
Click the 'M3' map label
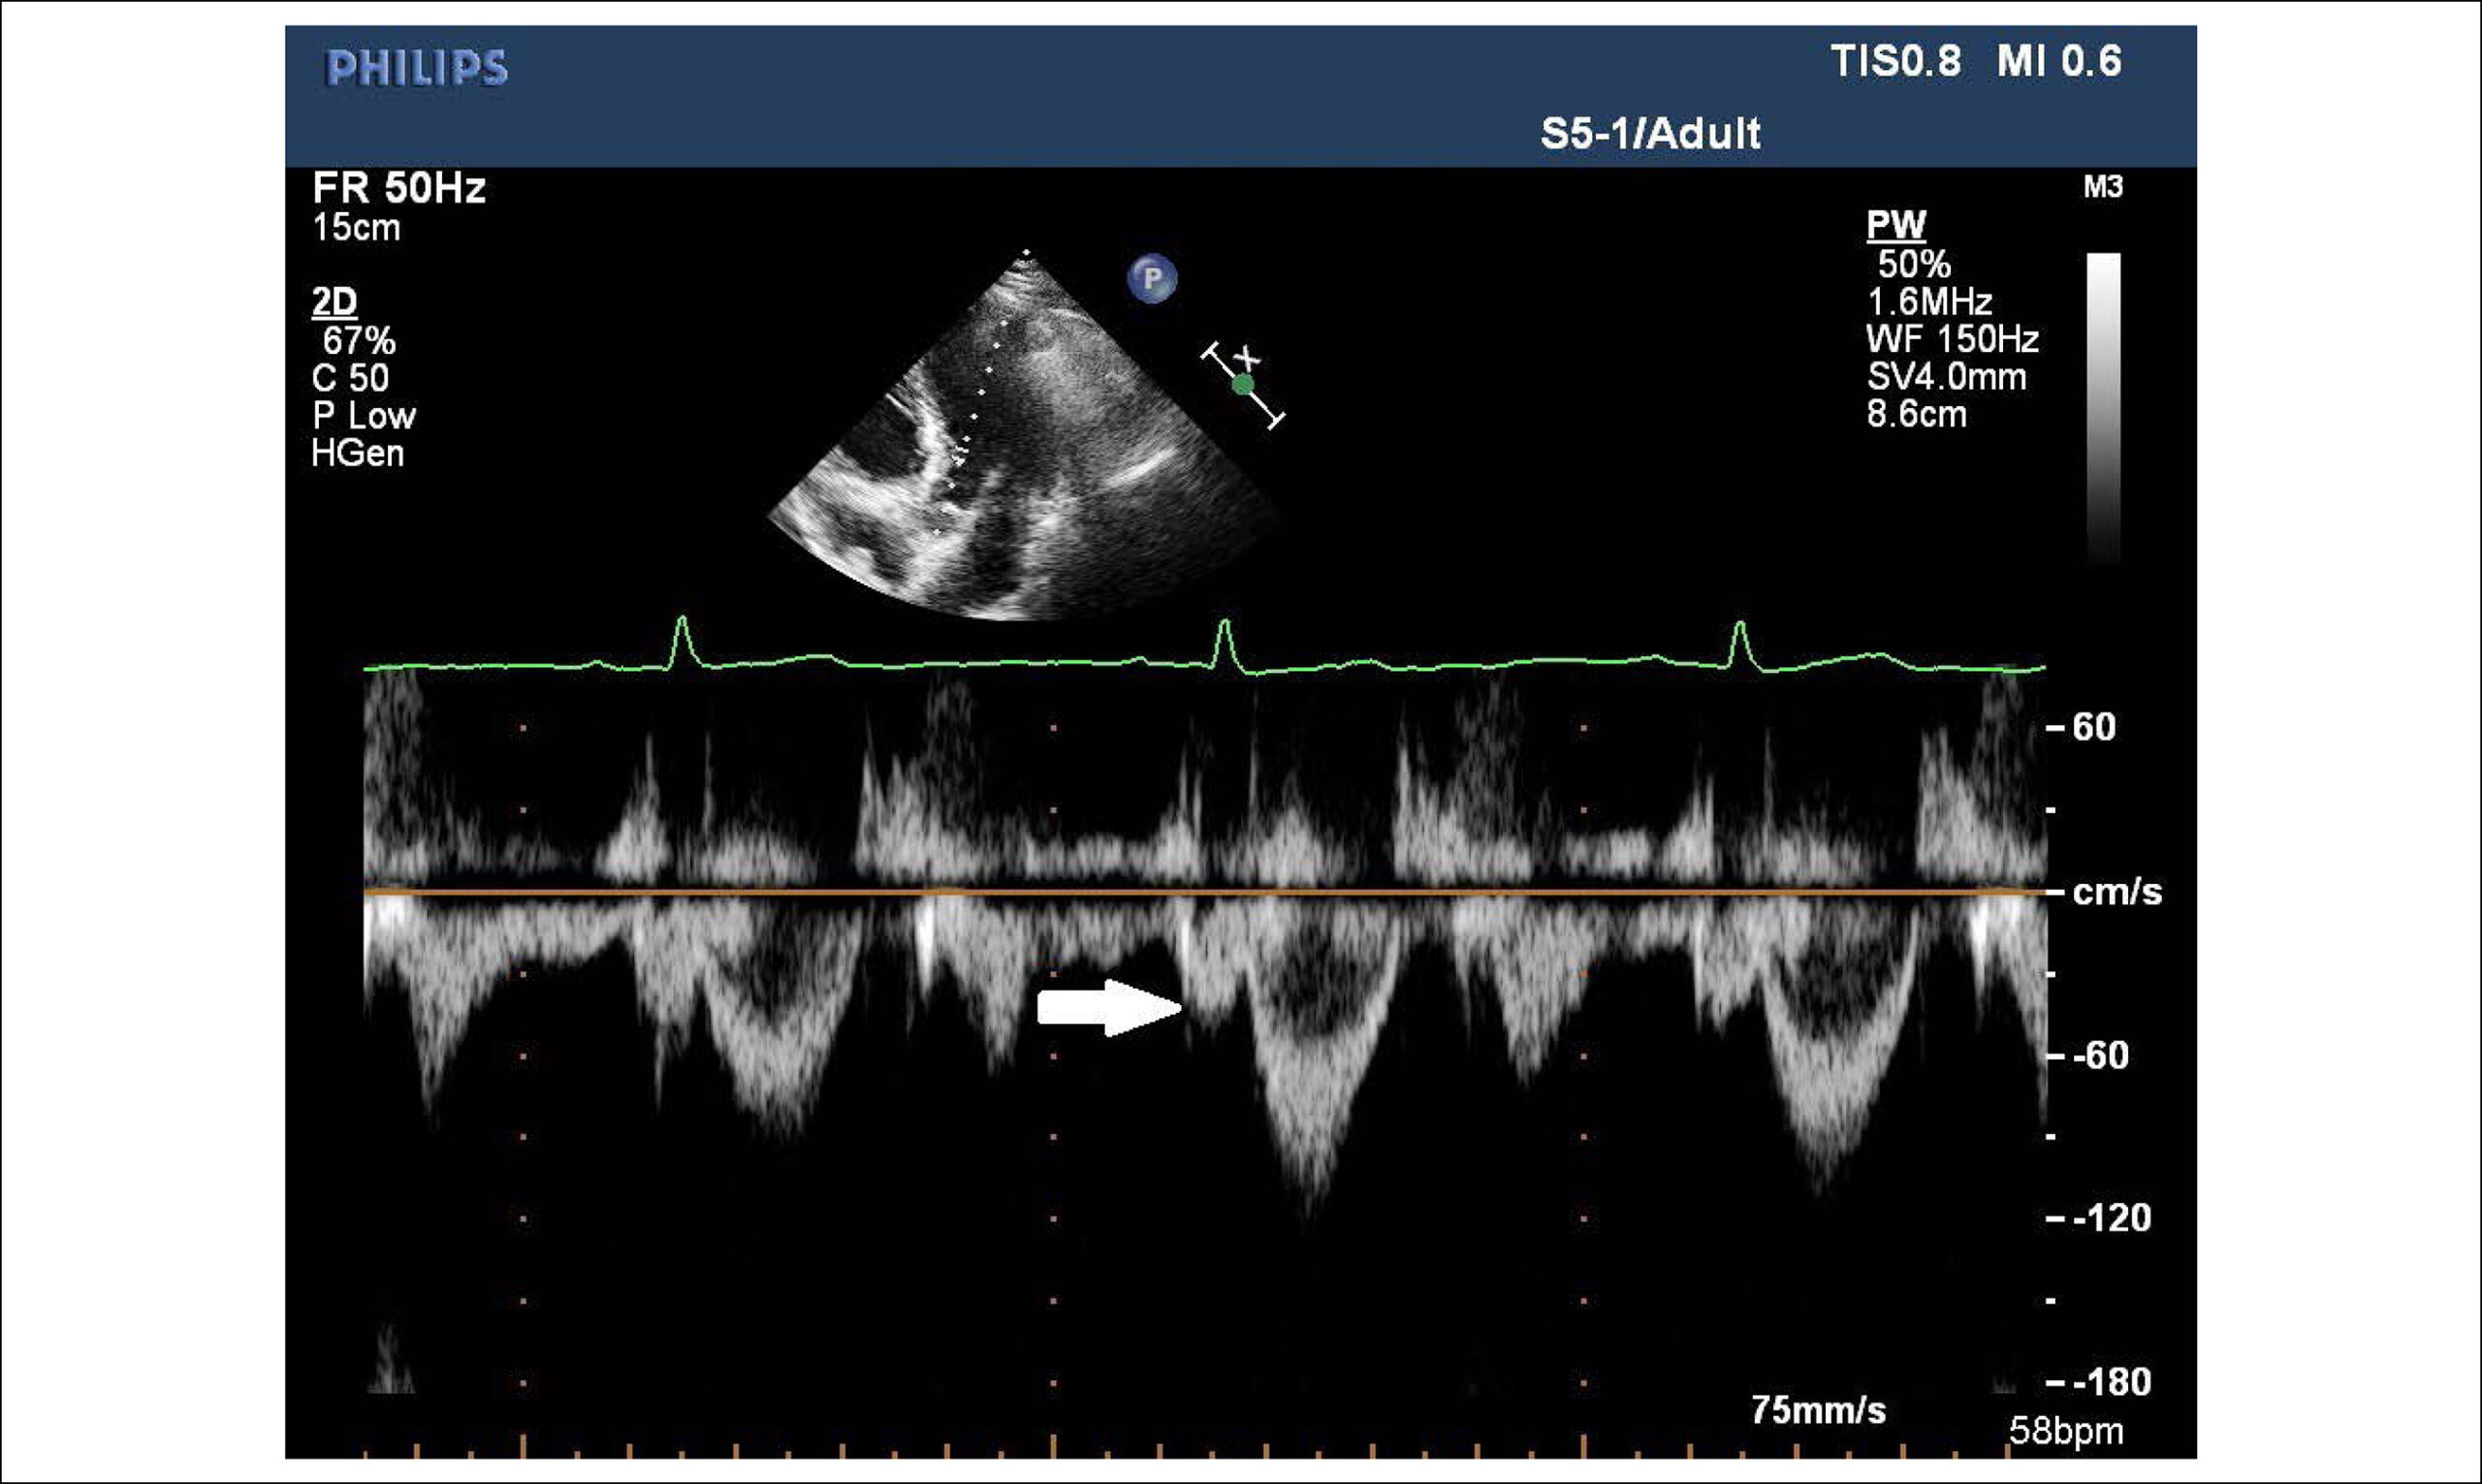pos(2103,187)
